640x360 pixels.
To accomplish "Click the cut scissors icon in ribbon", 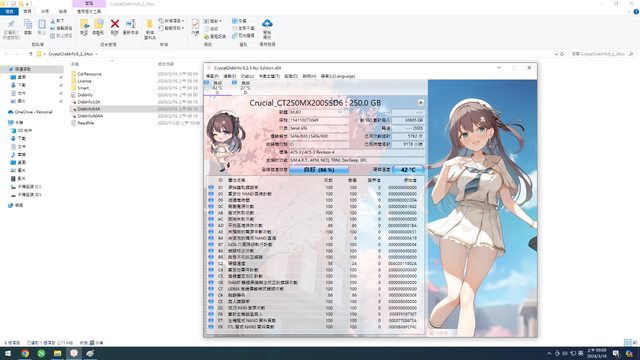I will (53, 21).
